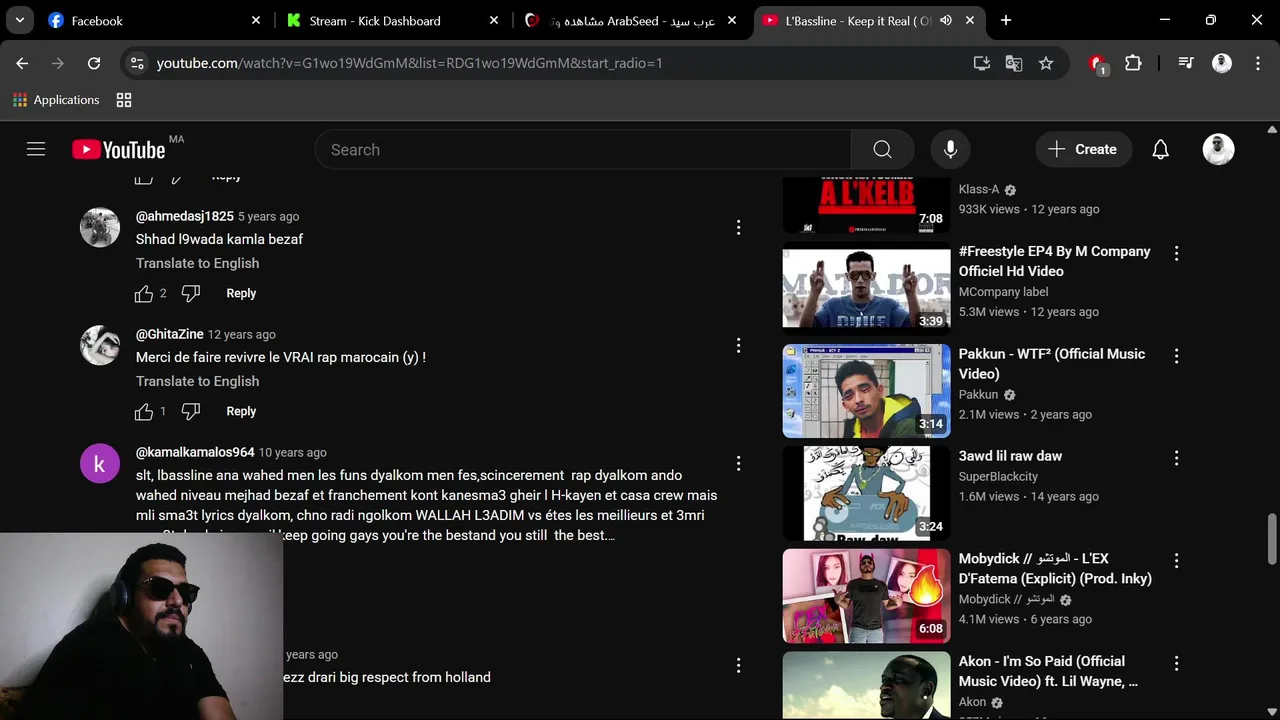Reply to @GhitaZine comment
Image resolution: width=1280 pixels, height=720 pixels.
[241, 411]
